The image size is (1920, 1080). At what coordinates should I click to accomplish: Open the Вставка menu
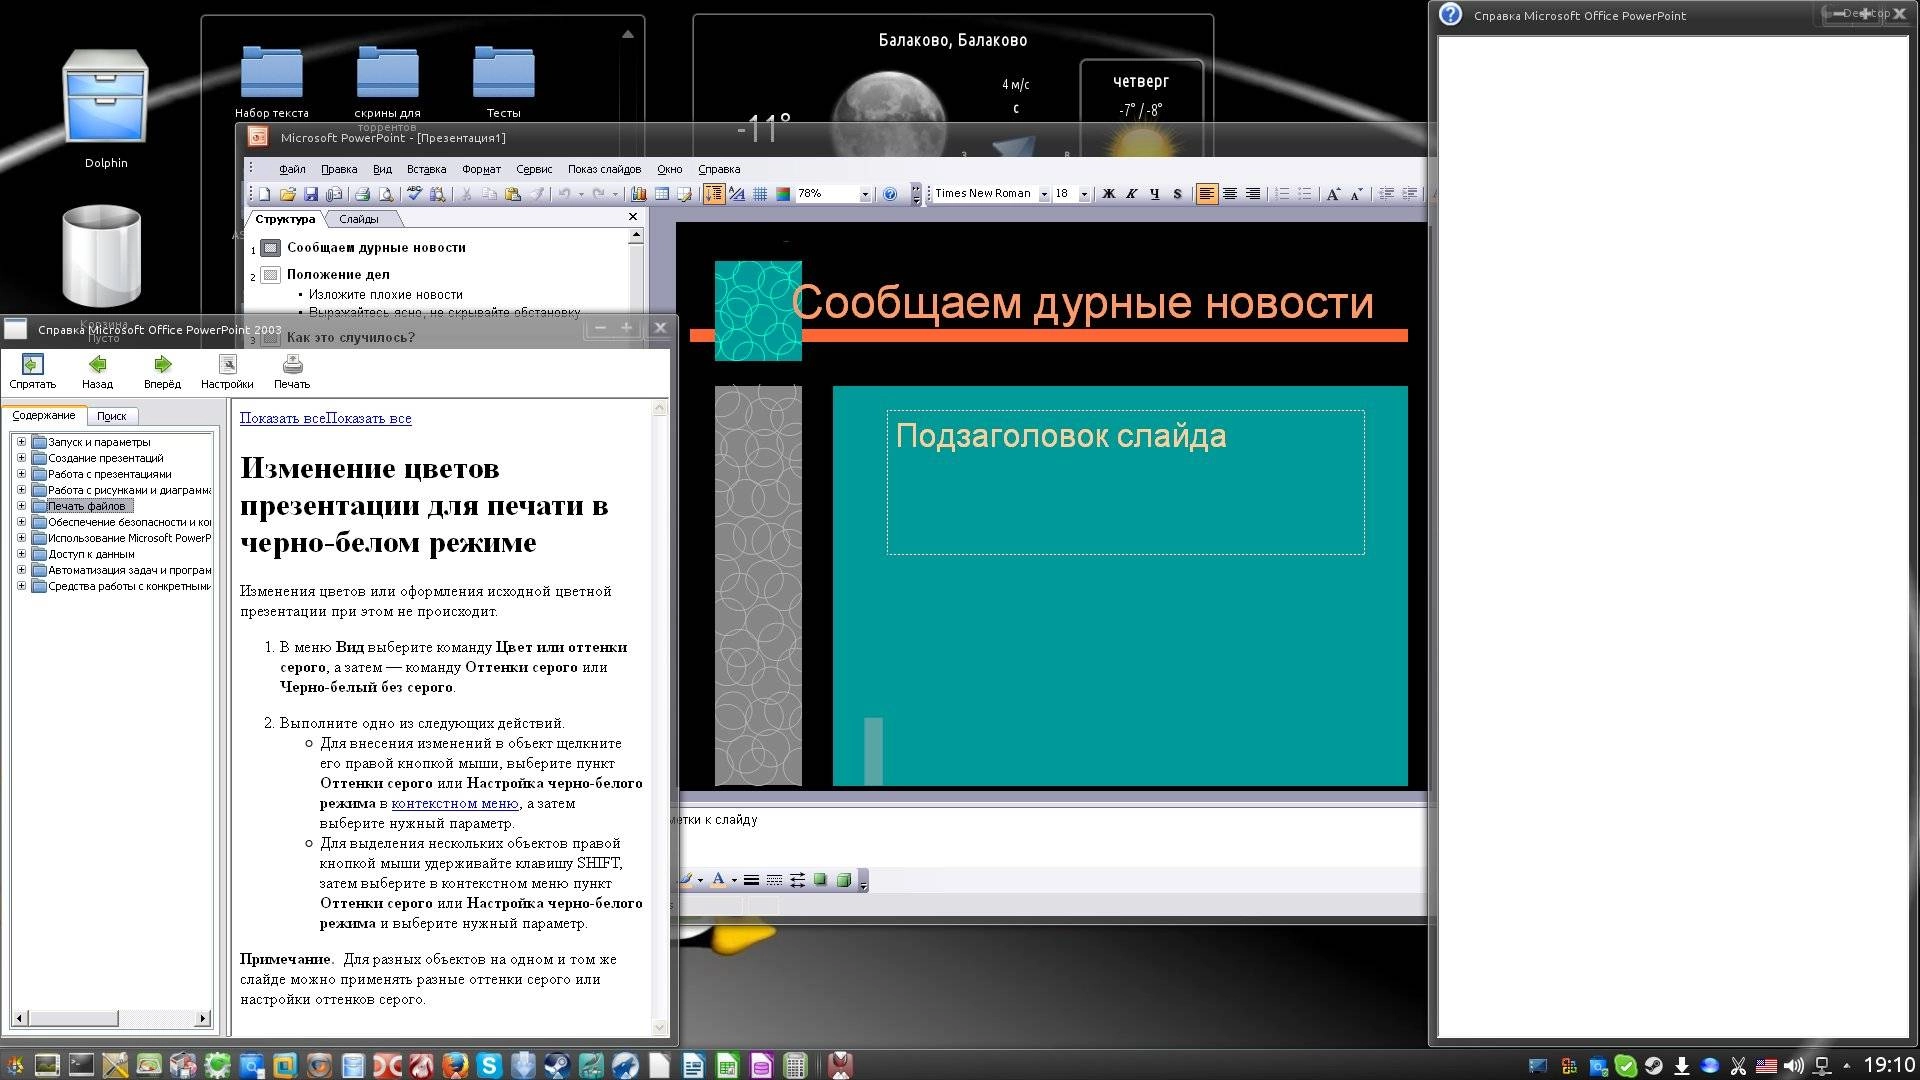pyautogui.click(x=426, y=169)
